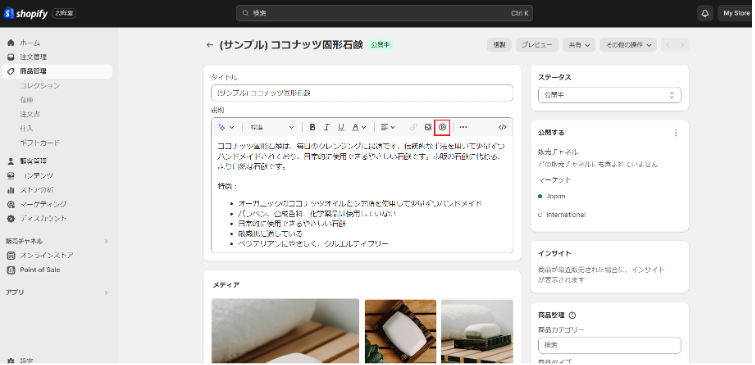
Task: Insert an image with the picture icon
Action: [x=428, y=127]
